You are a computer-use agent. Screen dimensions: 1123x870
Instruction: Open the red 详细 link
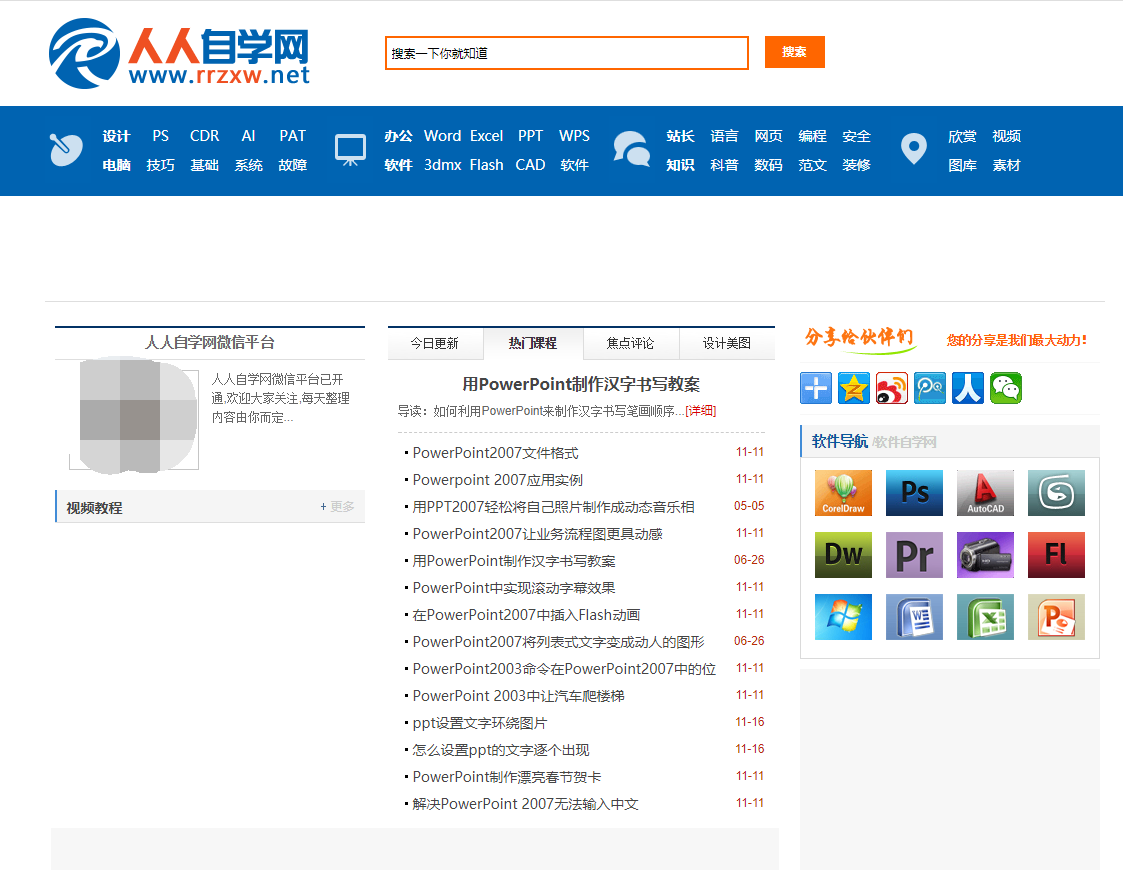[x=700, y=411]
